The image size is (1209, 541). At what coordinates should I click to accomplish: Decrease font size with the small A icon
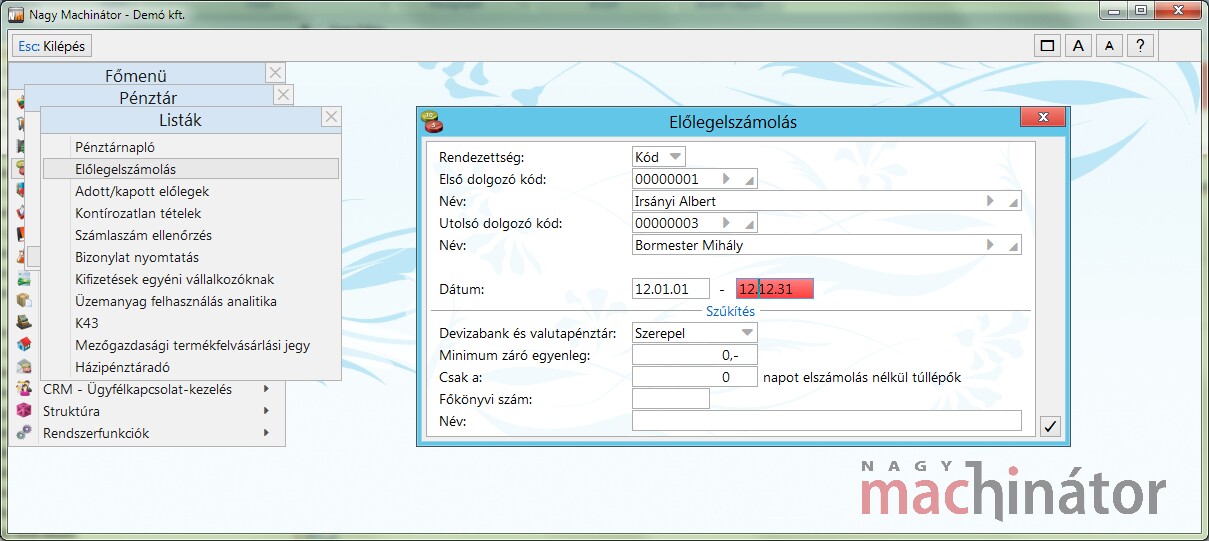pyautogui.click(x=1109, y=45)
